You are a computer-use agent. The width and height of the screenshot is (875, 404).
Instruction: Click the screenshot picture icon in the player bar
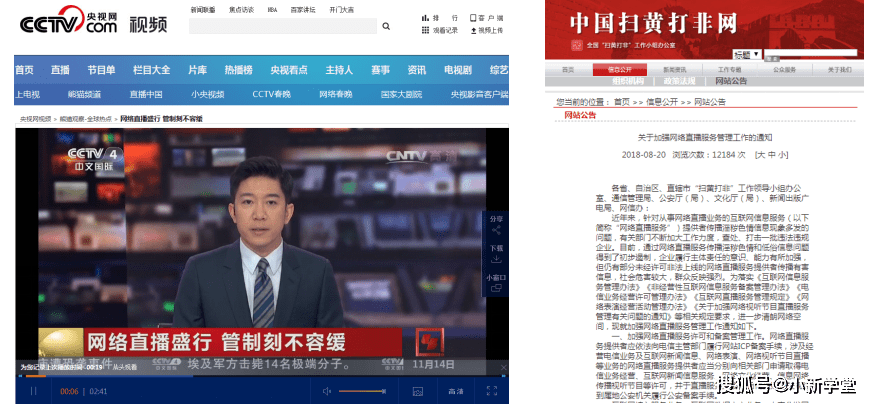tap(417, 391)
